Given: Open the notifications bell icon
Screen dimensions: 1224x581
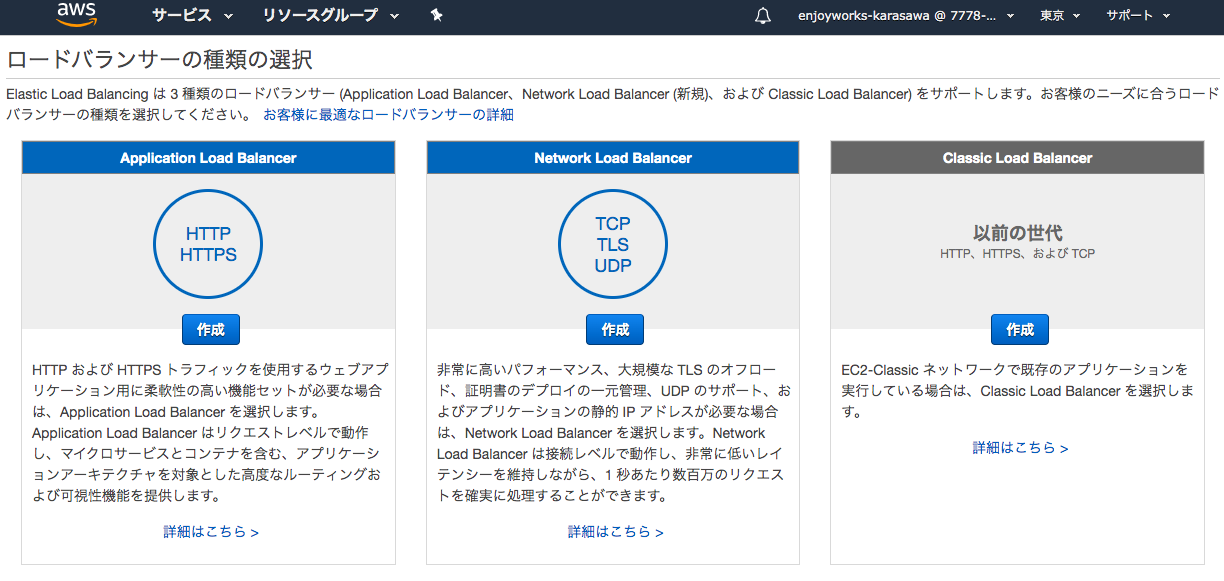Looking at the screenshot, I should 763,15.
